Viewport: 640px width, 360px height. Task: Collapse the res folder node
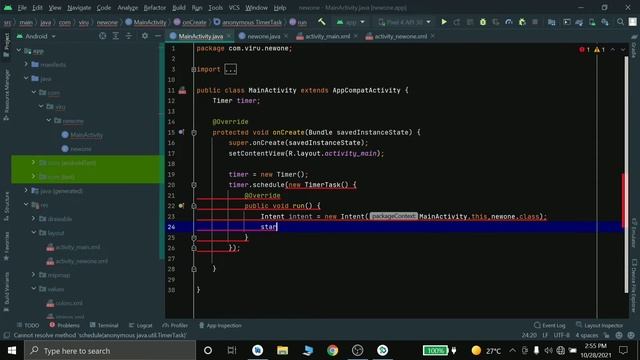pyautogui.click(x=26, y=204)
